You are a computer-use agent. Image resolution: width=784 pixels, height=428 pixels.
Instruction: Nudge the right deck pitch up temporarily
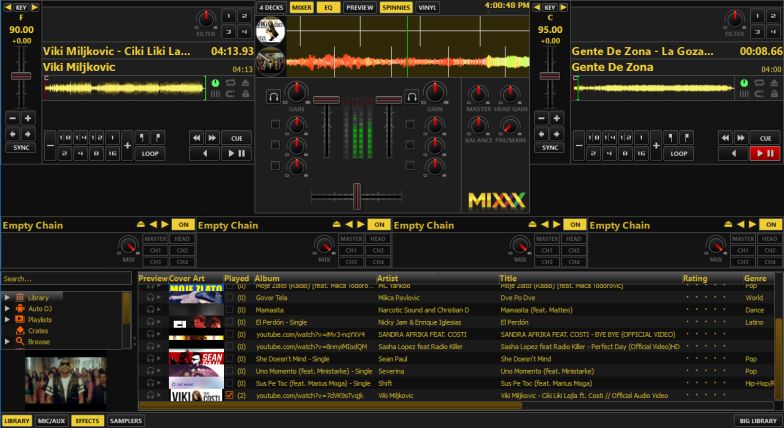click(x=556, y=134)
